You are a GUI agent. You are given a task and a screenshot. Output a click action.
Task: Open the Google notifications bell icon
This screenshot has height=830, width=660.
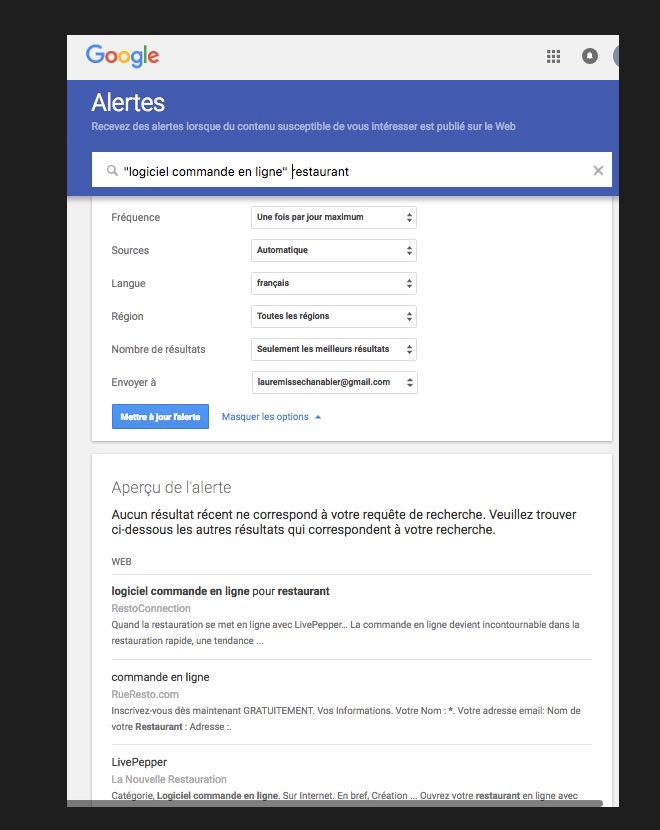(x=590, y=56)
